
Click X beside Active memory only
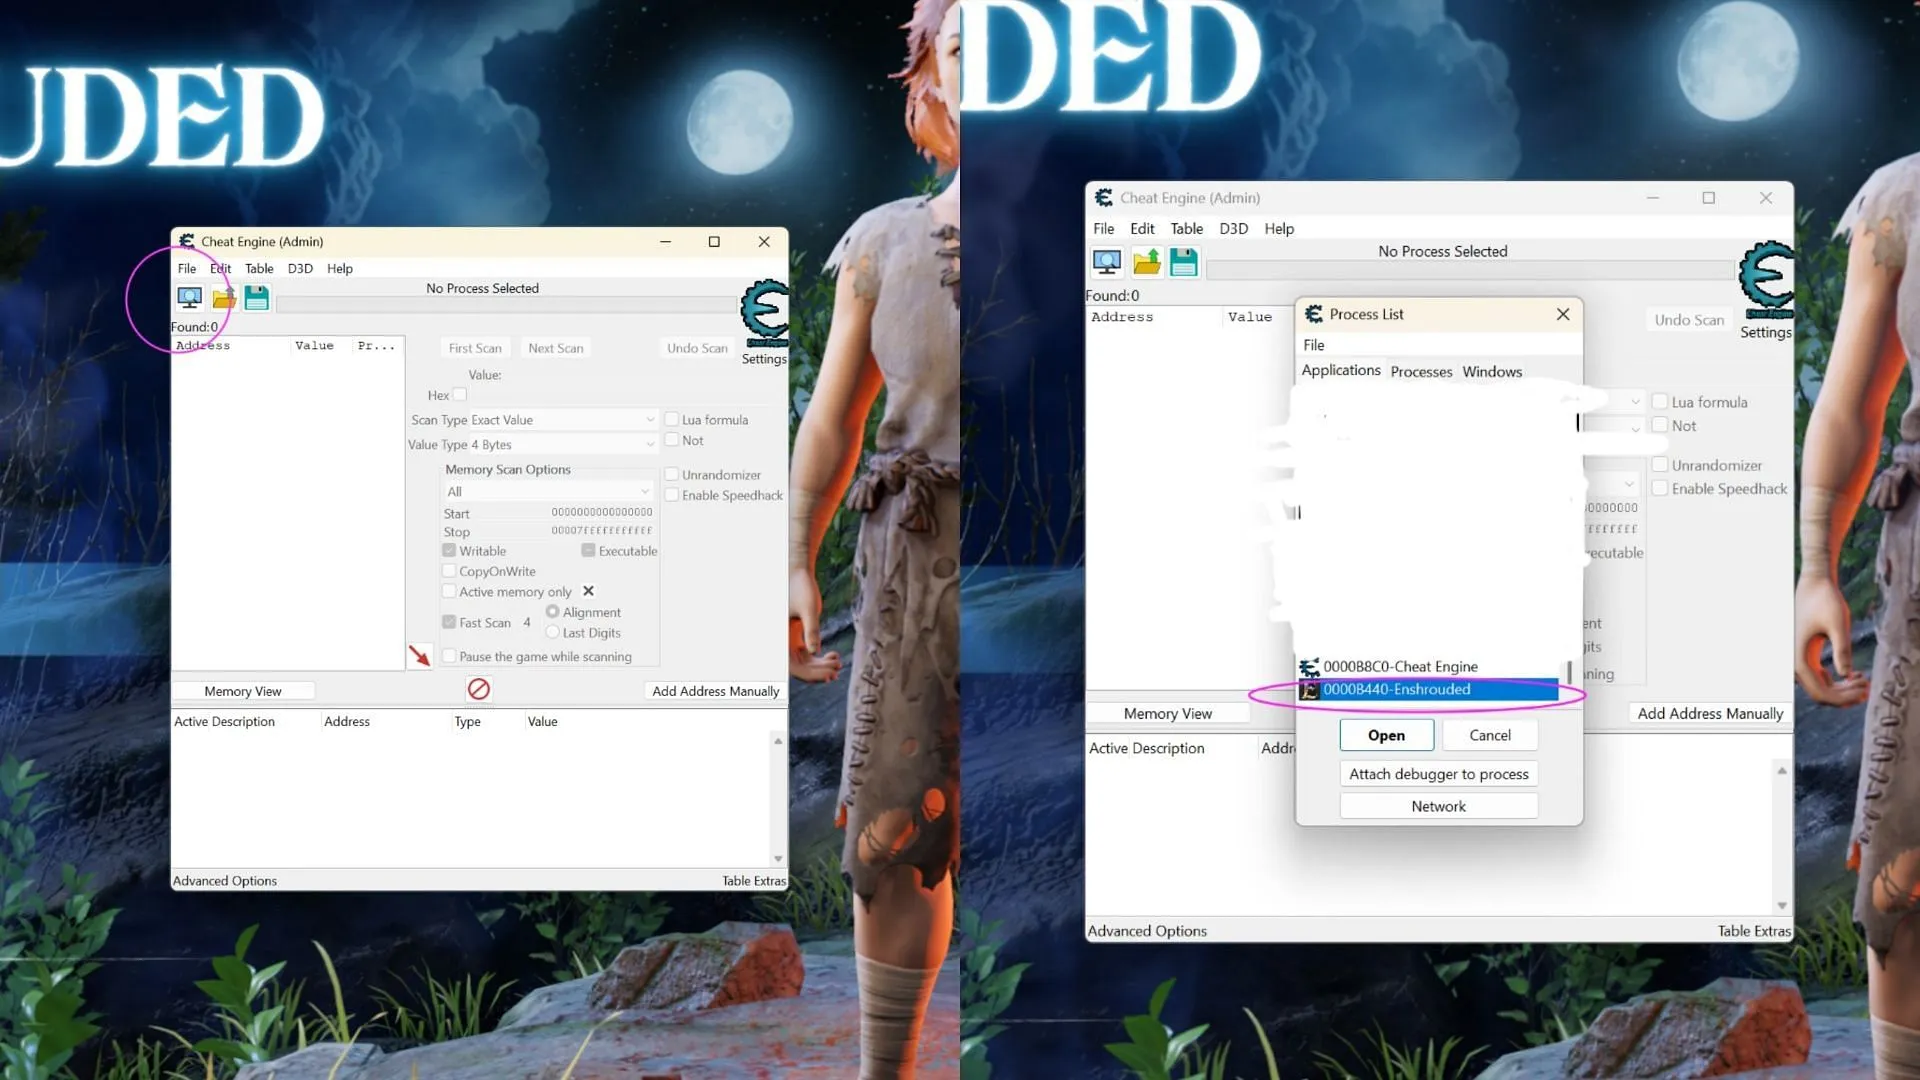click(588, 591)
